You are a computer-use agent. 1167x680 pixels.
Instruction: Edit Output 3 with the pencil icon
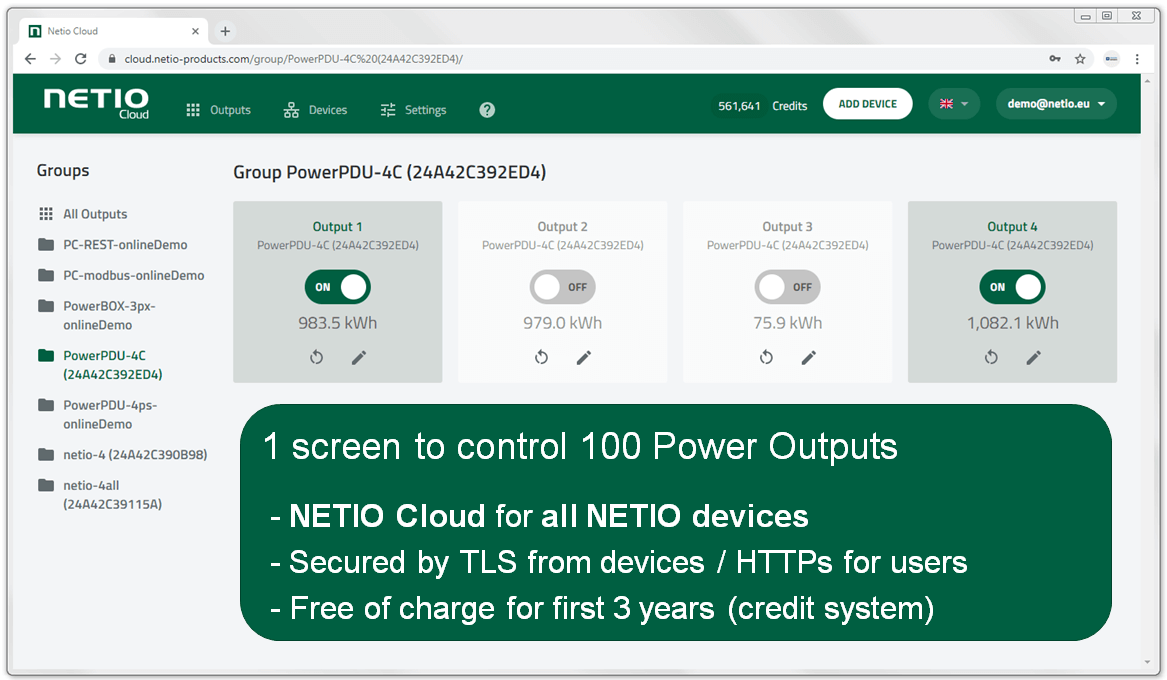pyautogui.click(x=808, y=358)
